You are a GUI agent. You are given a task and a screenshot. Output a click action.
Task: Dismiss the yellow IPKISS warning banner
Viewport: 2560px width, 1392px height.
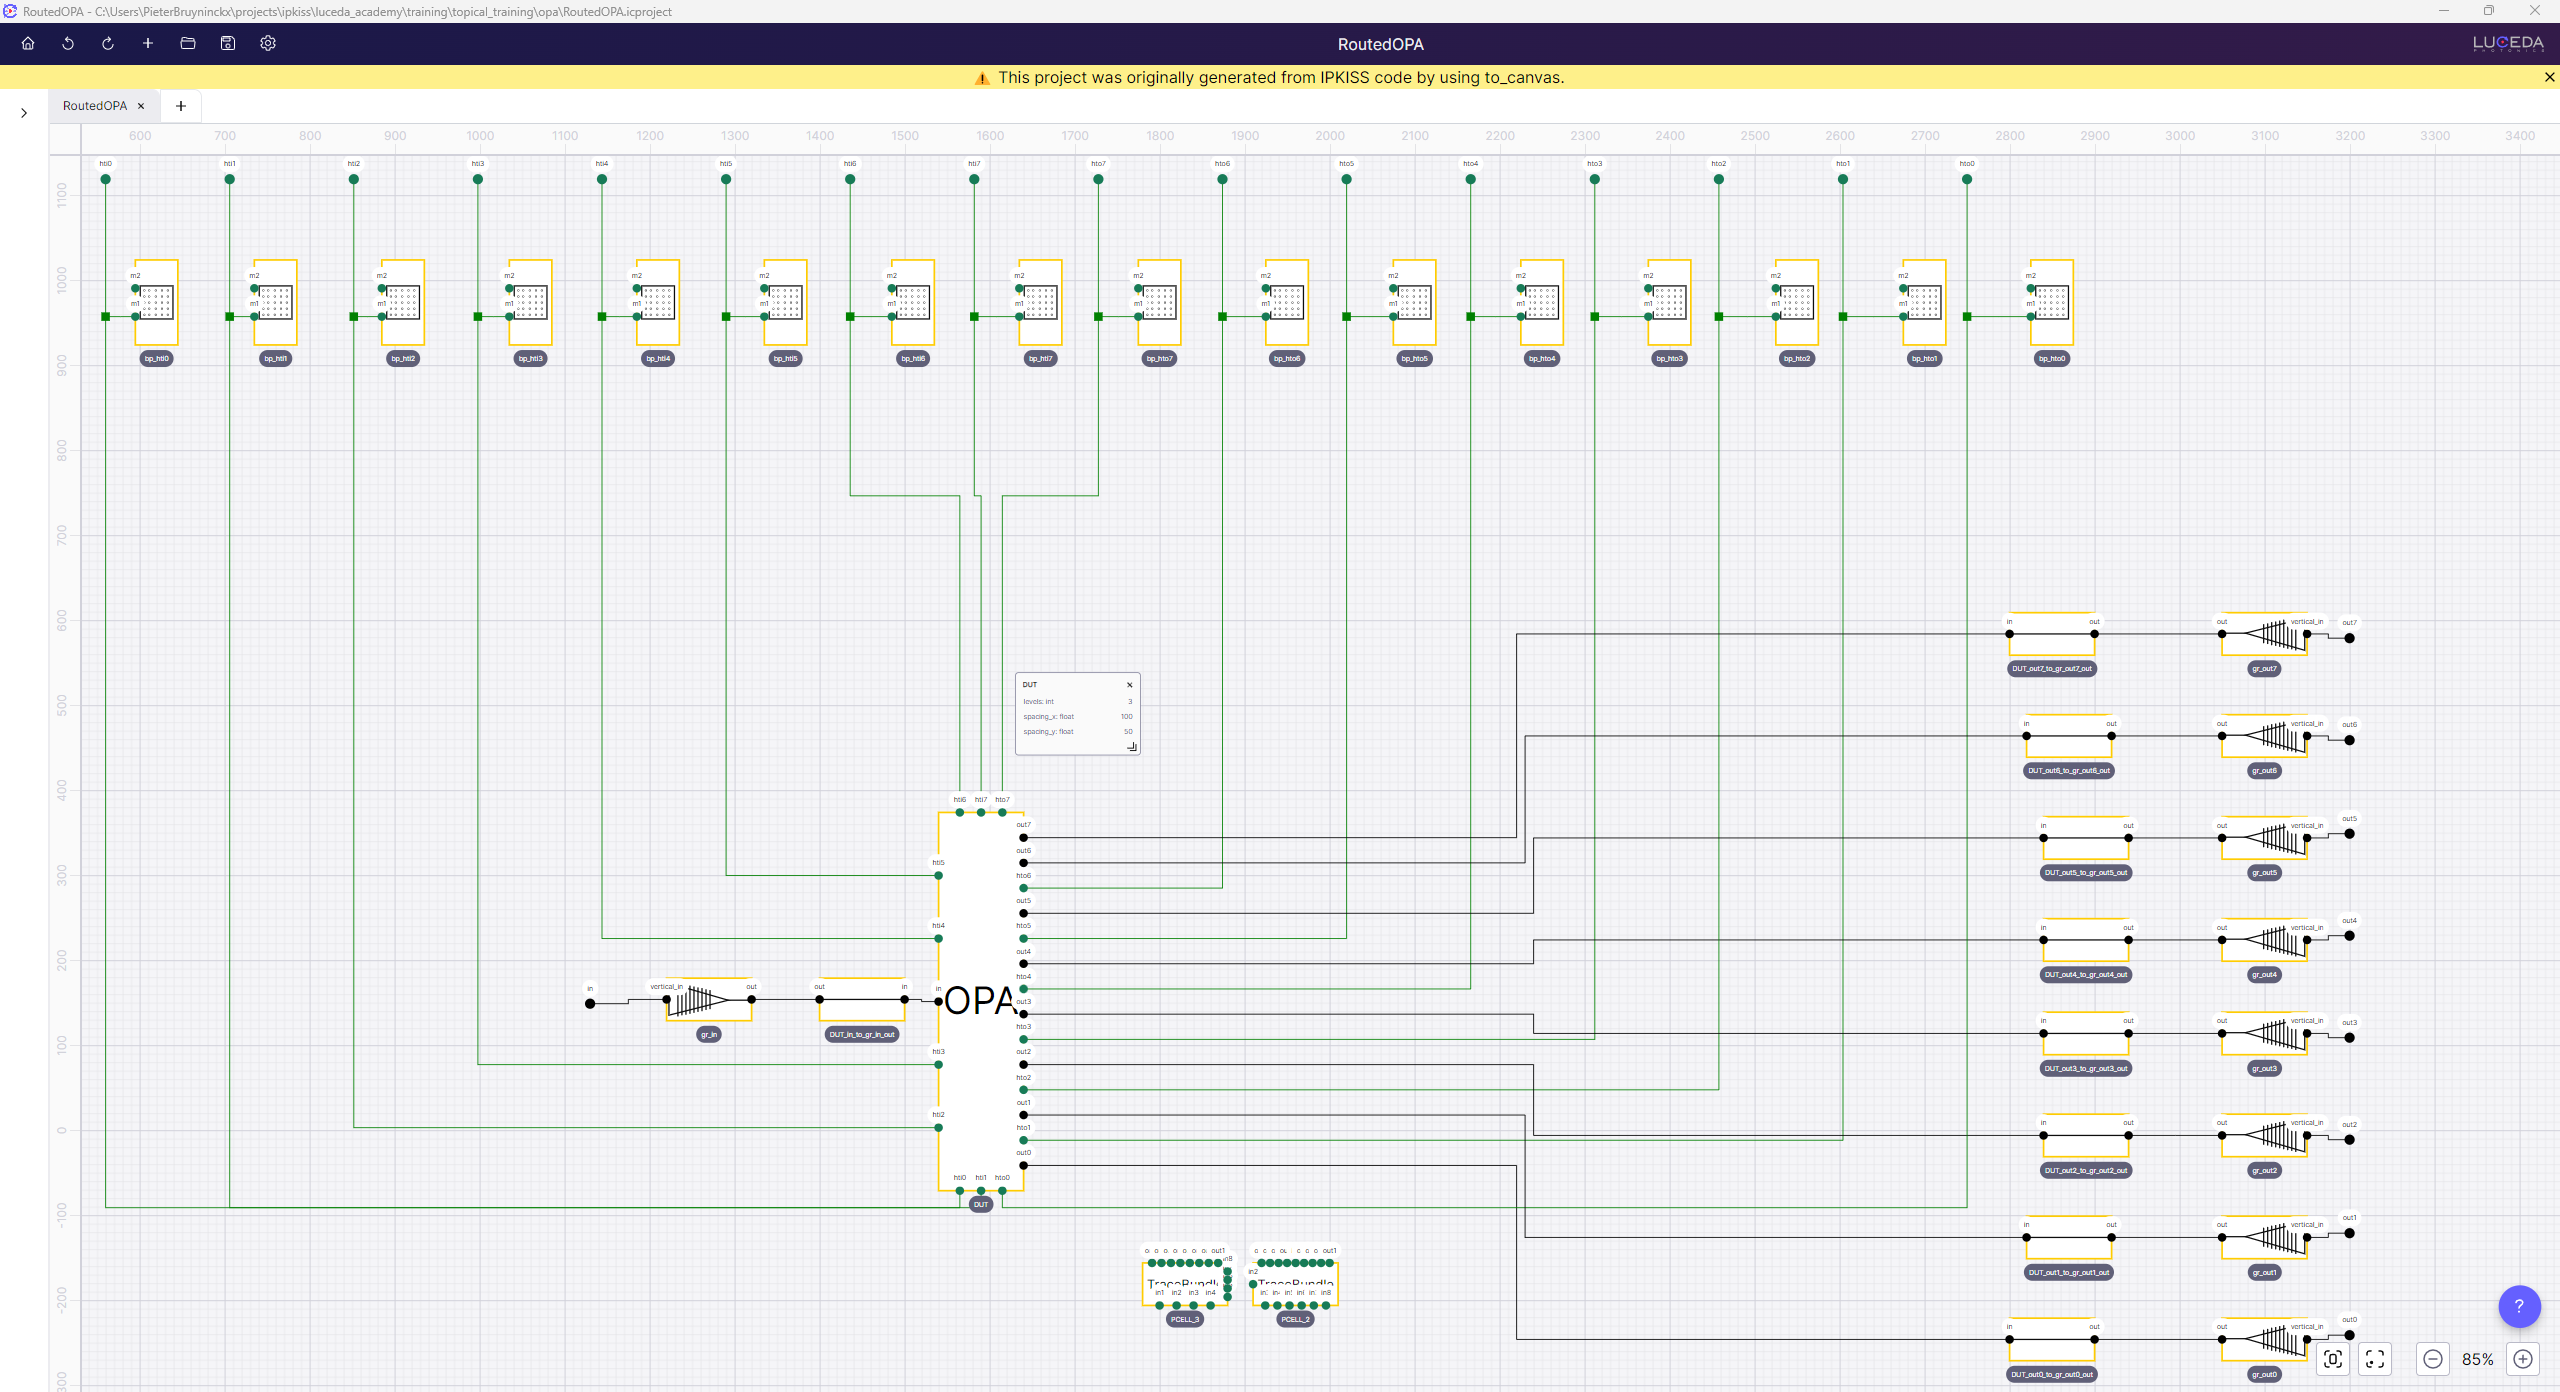[2549, 77]
